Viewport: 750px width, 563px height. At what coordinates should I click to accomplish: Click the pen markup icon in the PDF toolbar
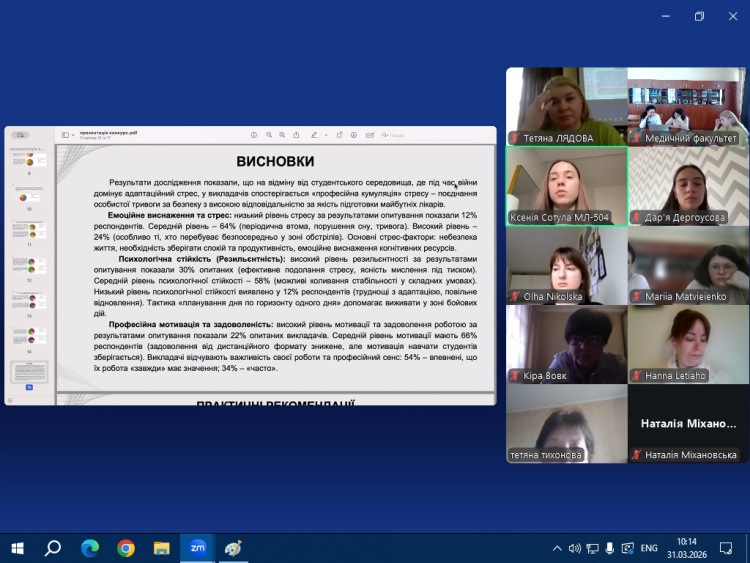tap(313, 134)
